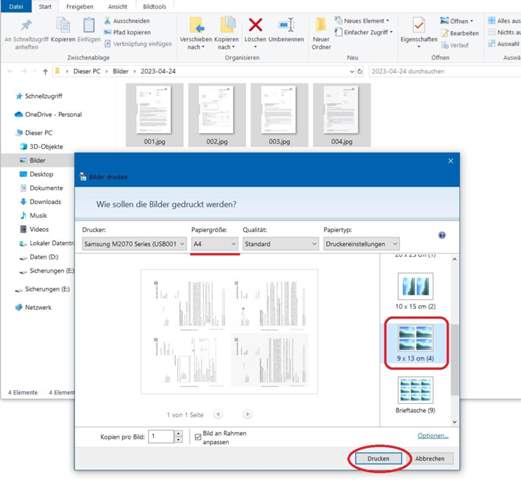Click the refresh icon beside the address bar
Viewport: 521px width, 480px height.
coord(360,71)
